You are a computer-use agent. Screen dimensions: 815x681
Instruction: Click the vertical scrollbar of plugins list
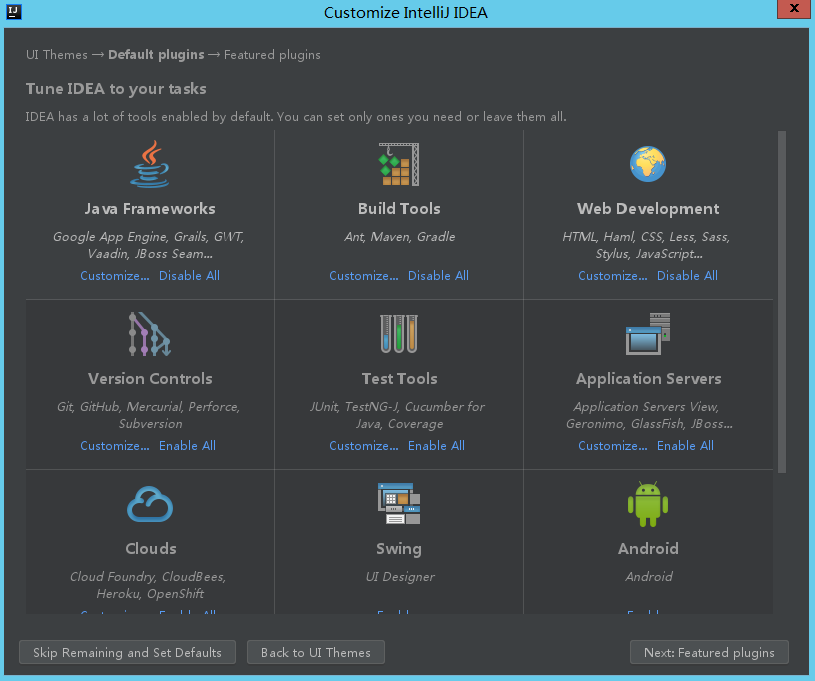tap(782, 302)
